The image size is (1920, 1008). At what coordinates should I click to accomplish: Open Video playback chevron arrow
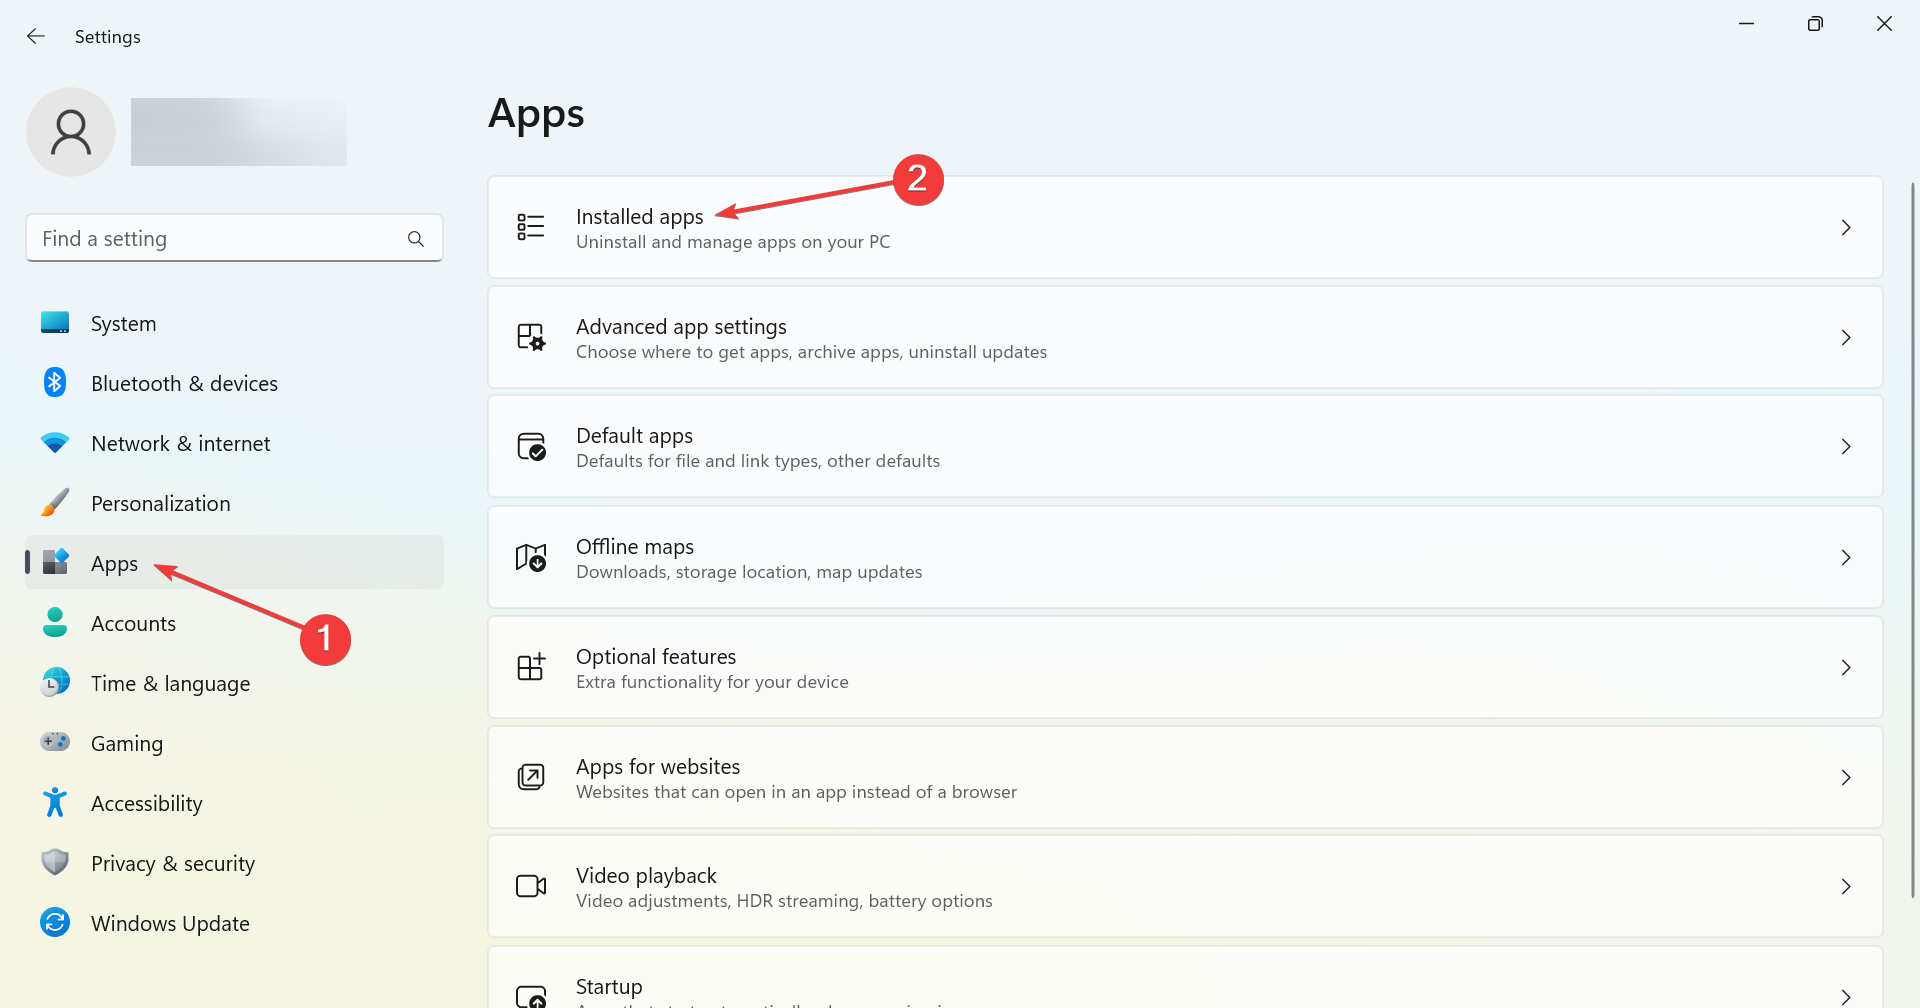tap(1846, 887)
